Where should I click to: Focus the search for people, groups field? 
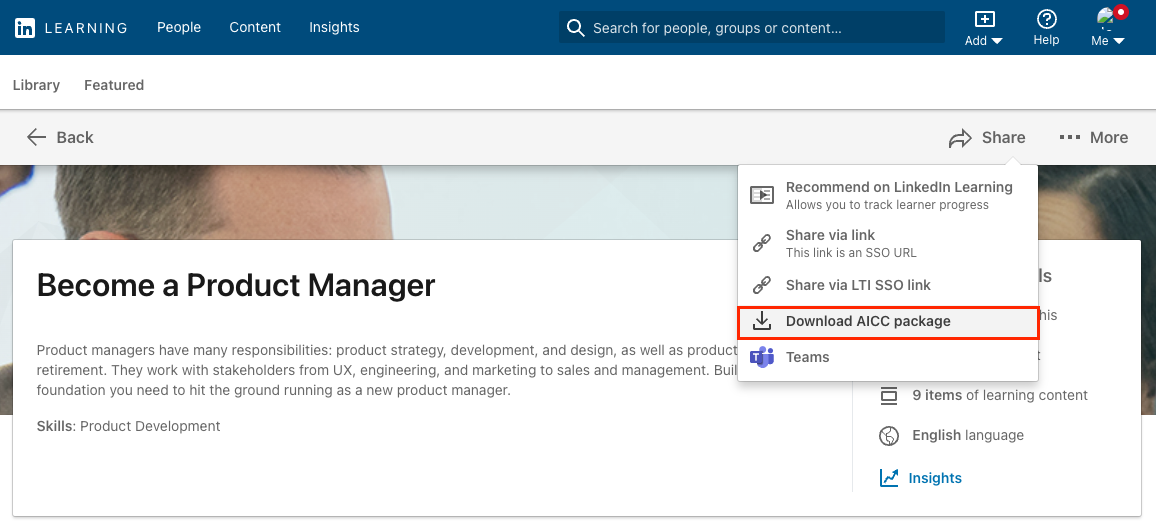pos(752,27)
